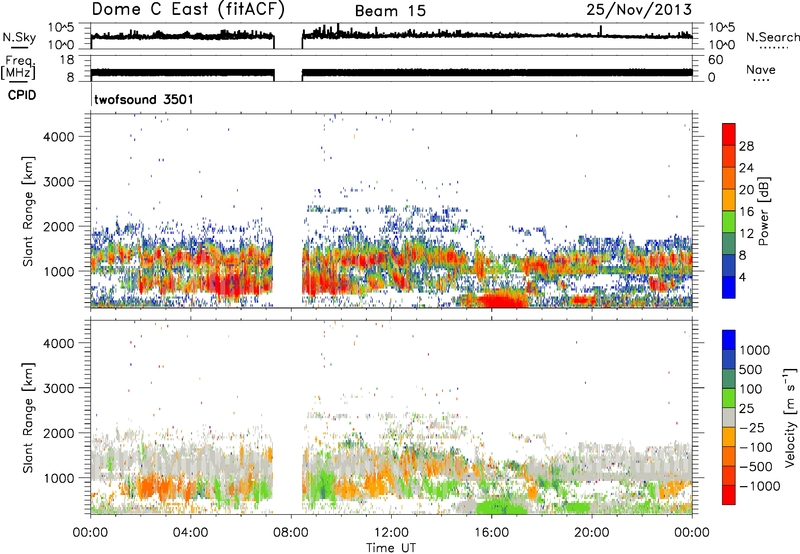Click the 'CPID' label
The width and height of the screenshot is (800, 554).
[x=21, y=95]
